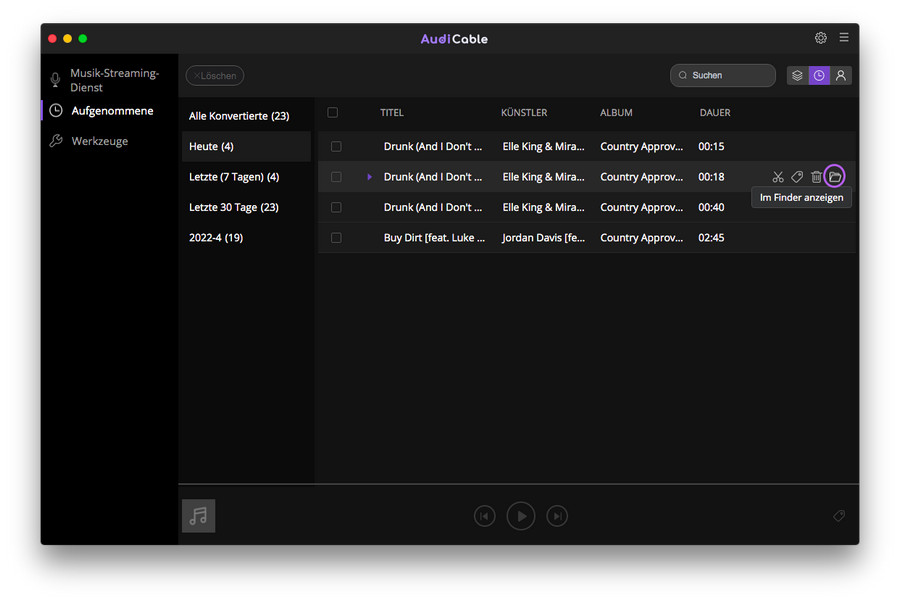900x603 pixels.
Task: Select the track with duration 00:40
Action: 587,207
